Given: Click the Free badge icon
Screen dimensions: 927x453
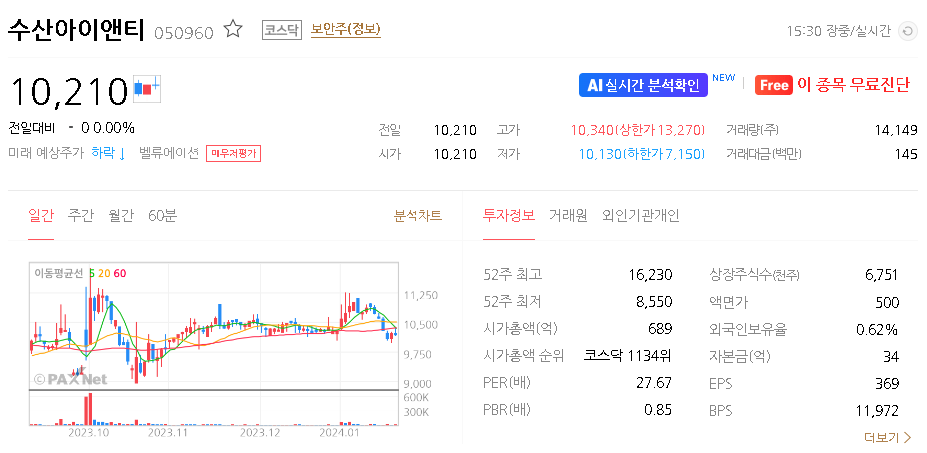Looking at the screenshot, I should point(773,85).
